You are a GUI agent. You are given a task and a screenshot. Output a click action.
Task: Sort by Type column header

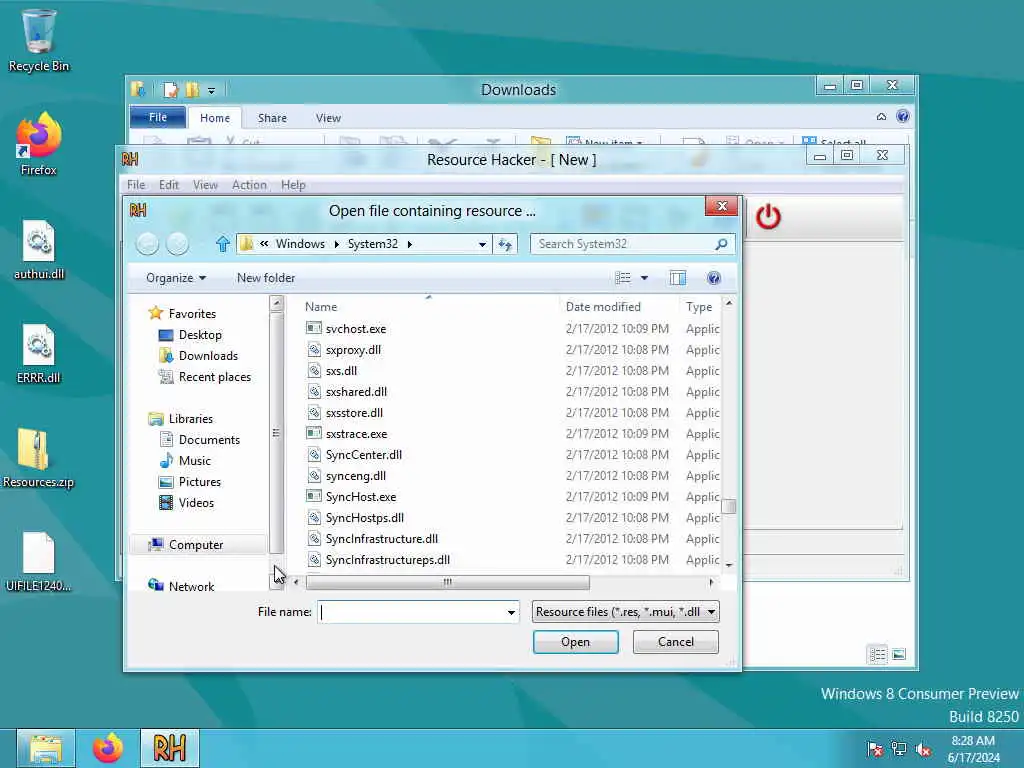[x=699, y=307]
